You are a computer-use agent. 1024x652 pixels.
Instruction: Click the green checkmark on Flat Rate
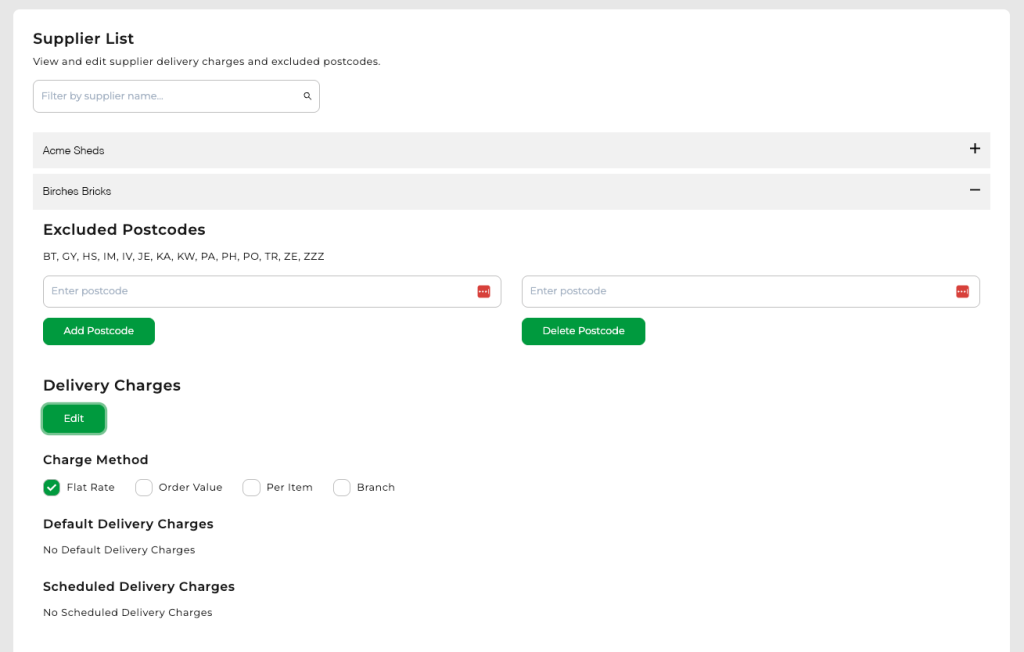[x=51, y=487]
